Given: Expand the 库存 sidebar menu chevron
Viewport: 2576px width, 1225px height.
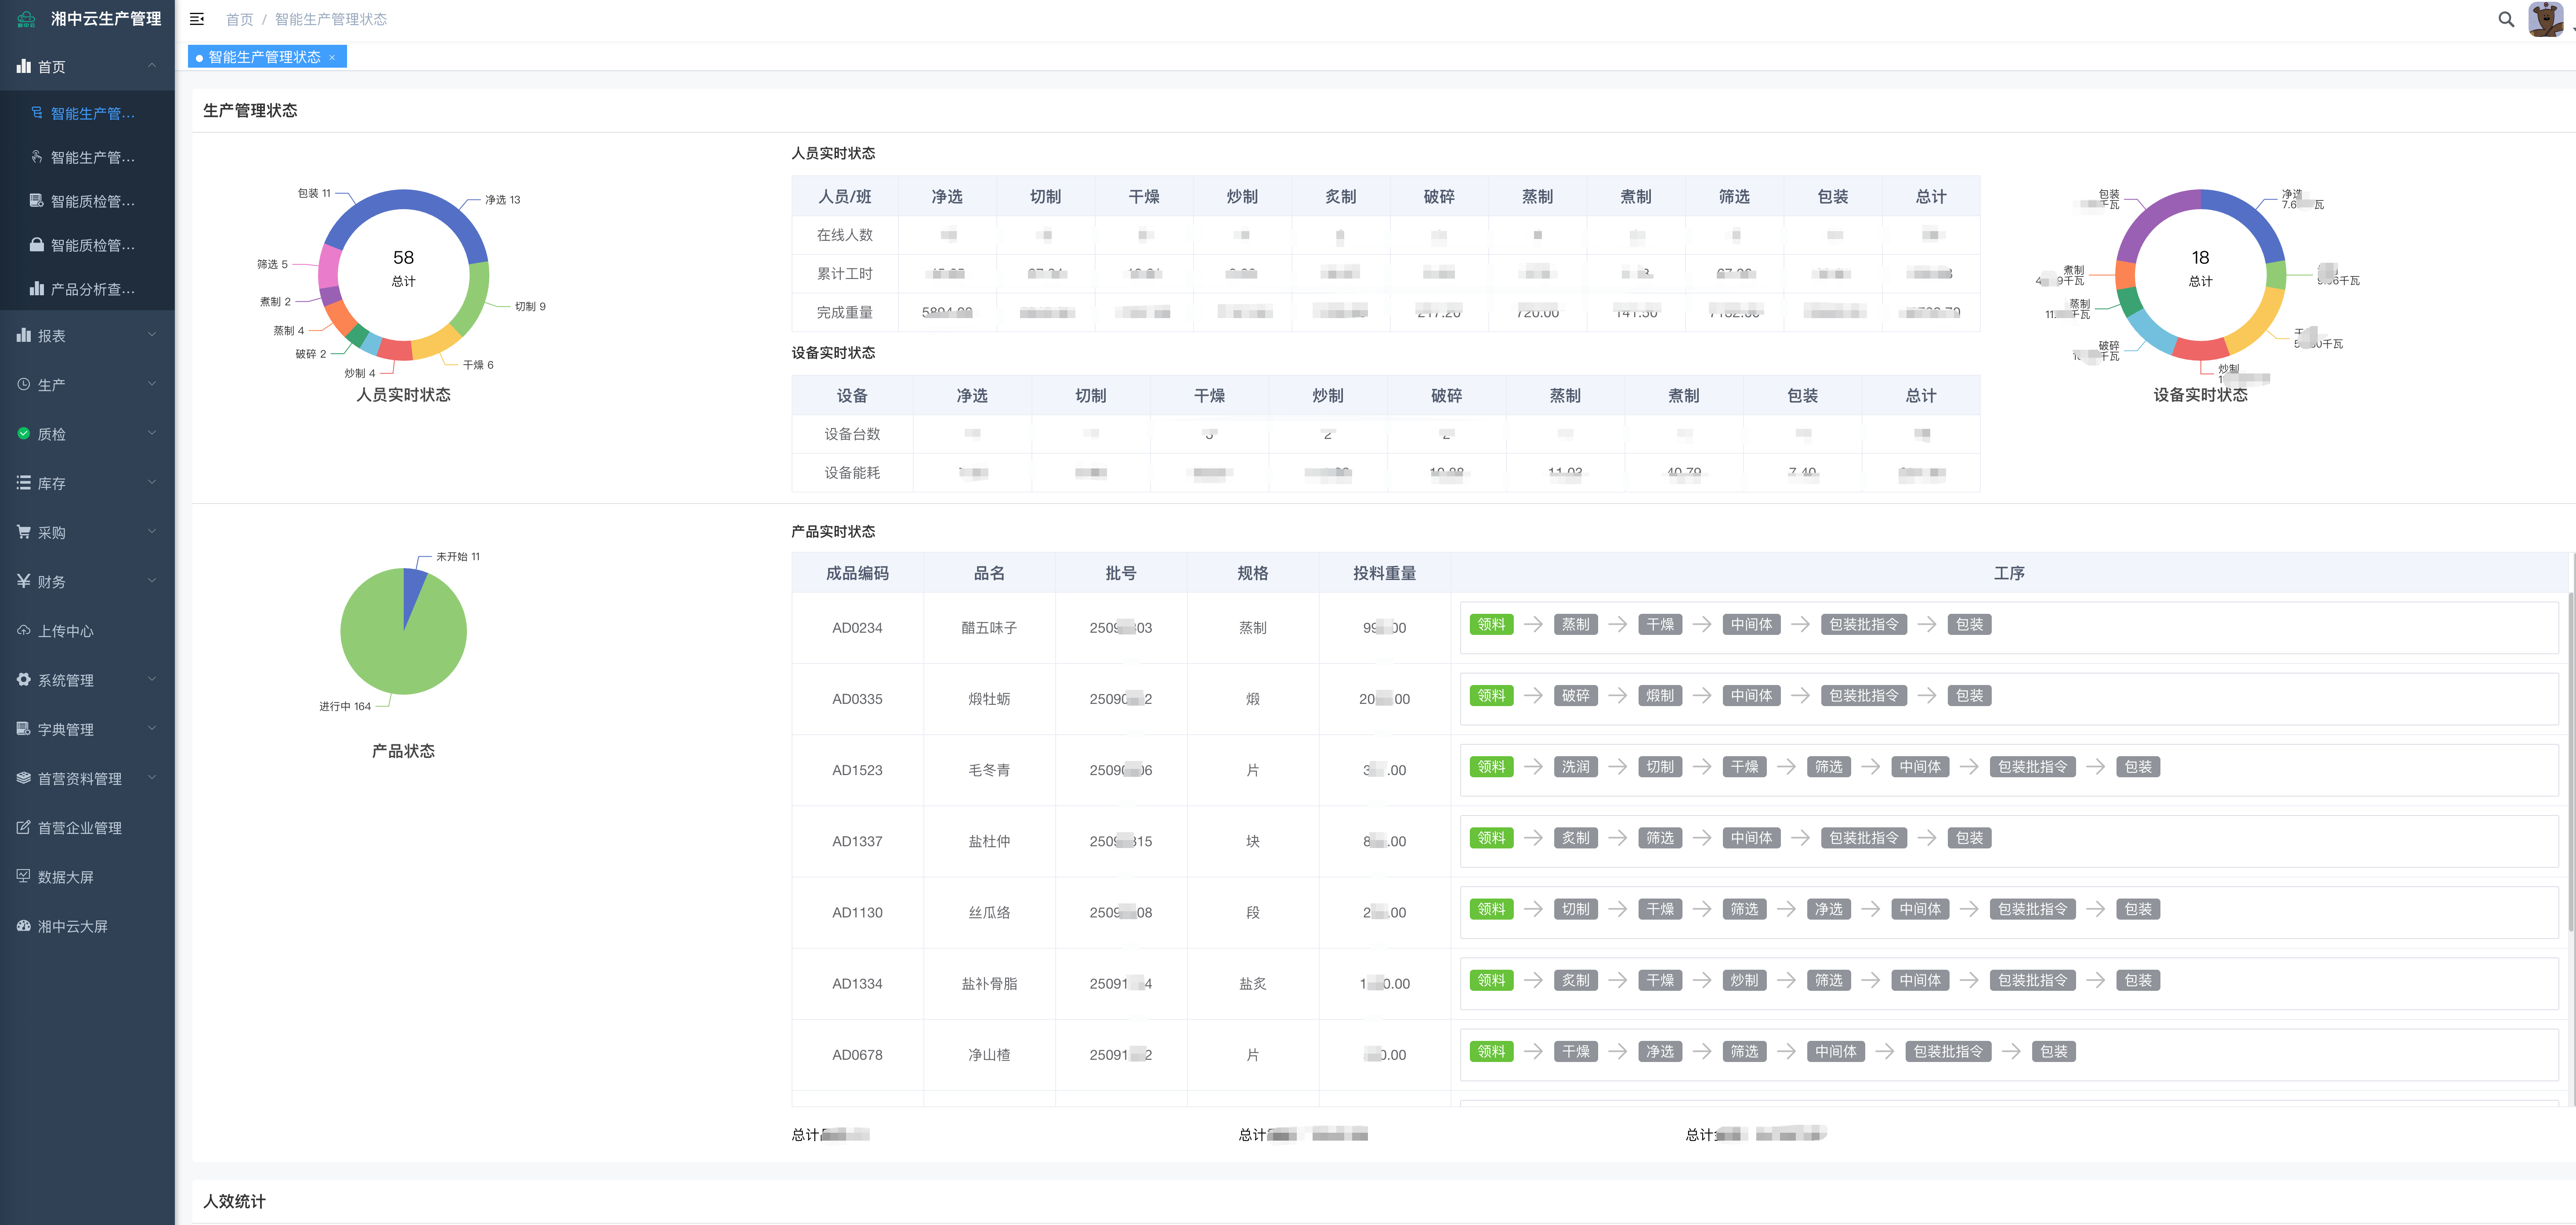Looking at the screenshot, I should point(152,483).
